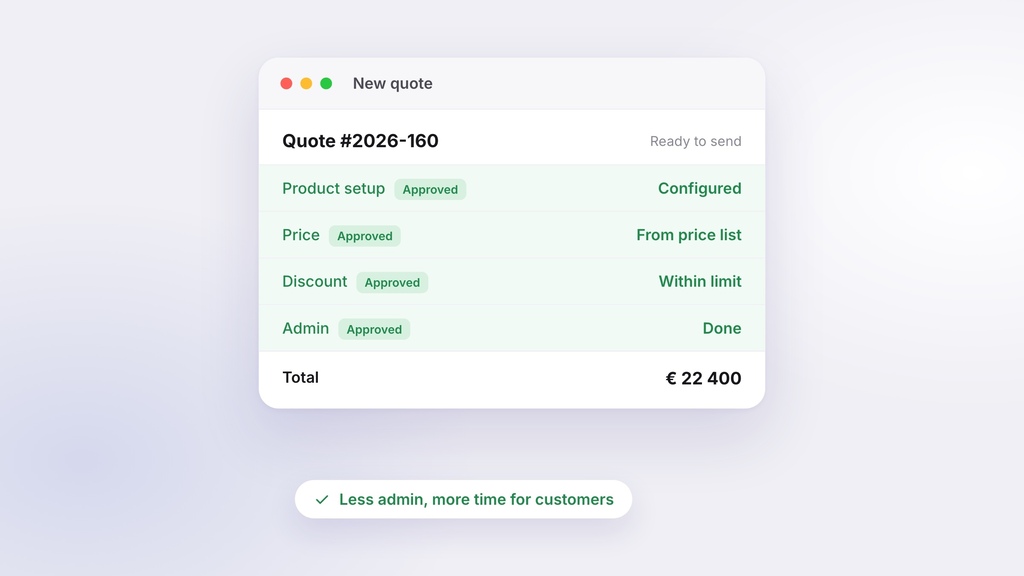Click the checkmark icon in bottom pill

click(x=322, y=500)
